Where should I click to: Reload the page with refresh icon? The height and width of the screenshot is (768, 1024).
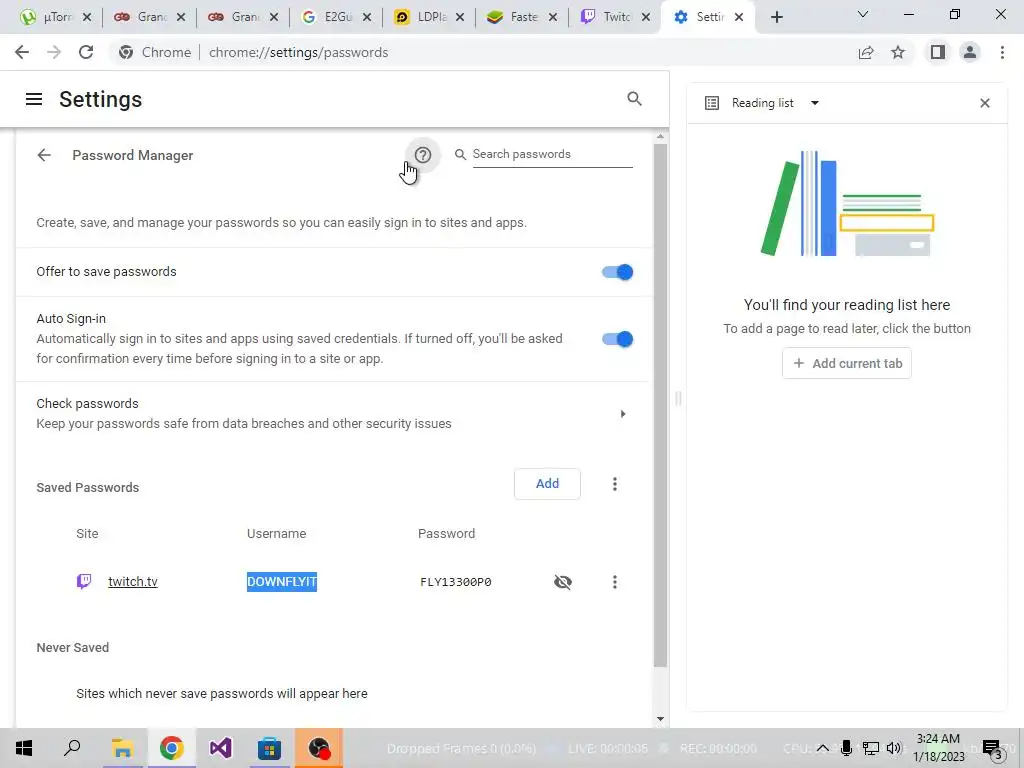pos(86,52)
